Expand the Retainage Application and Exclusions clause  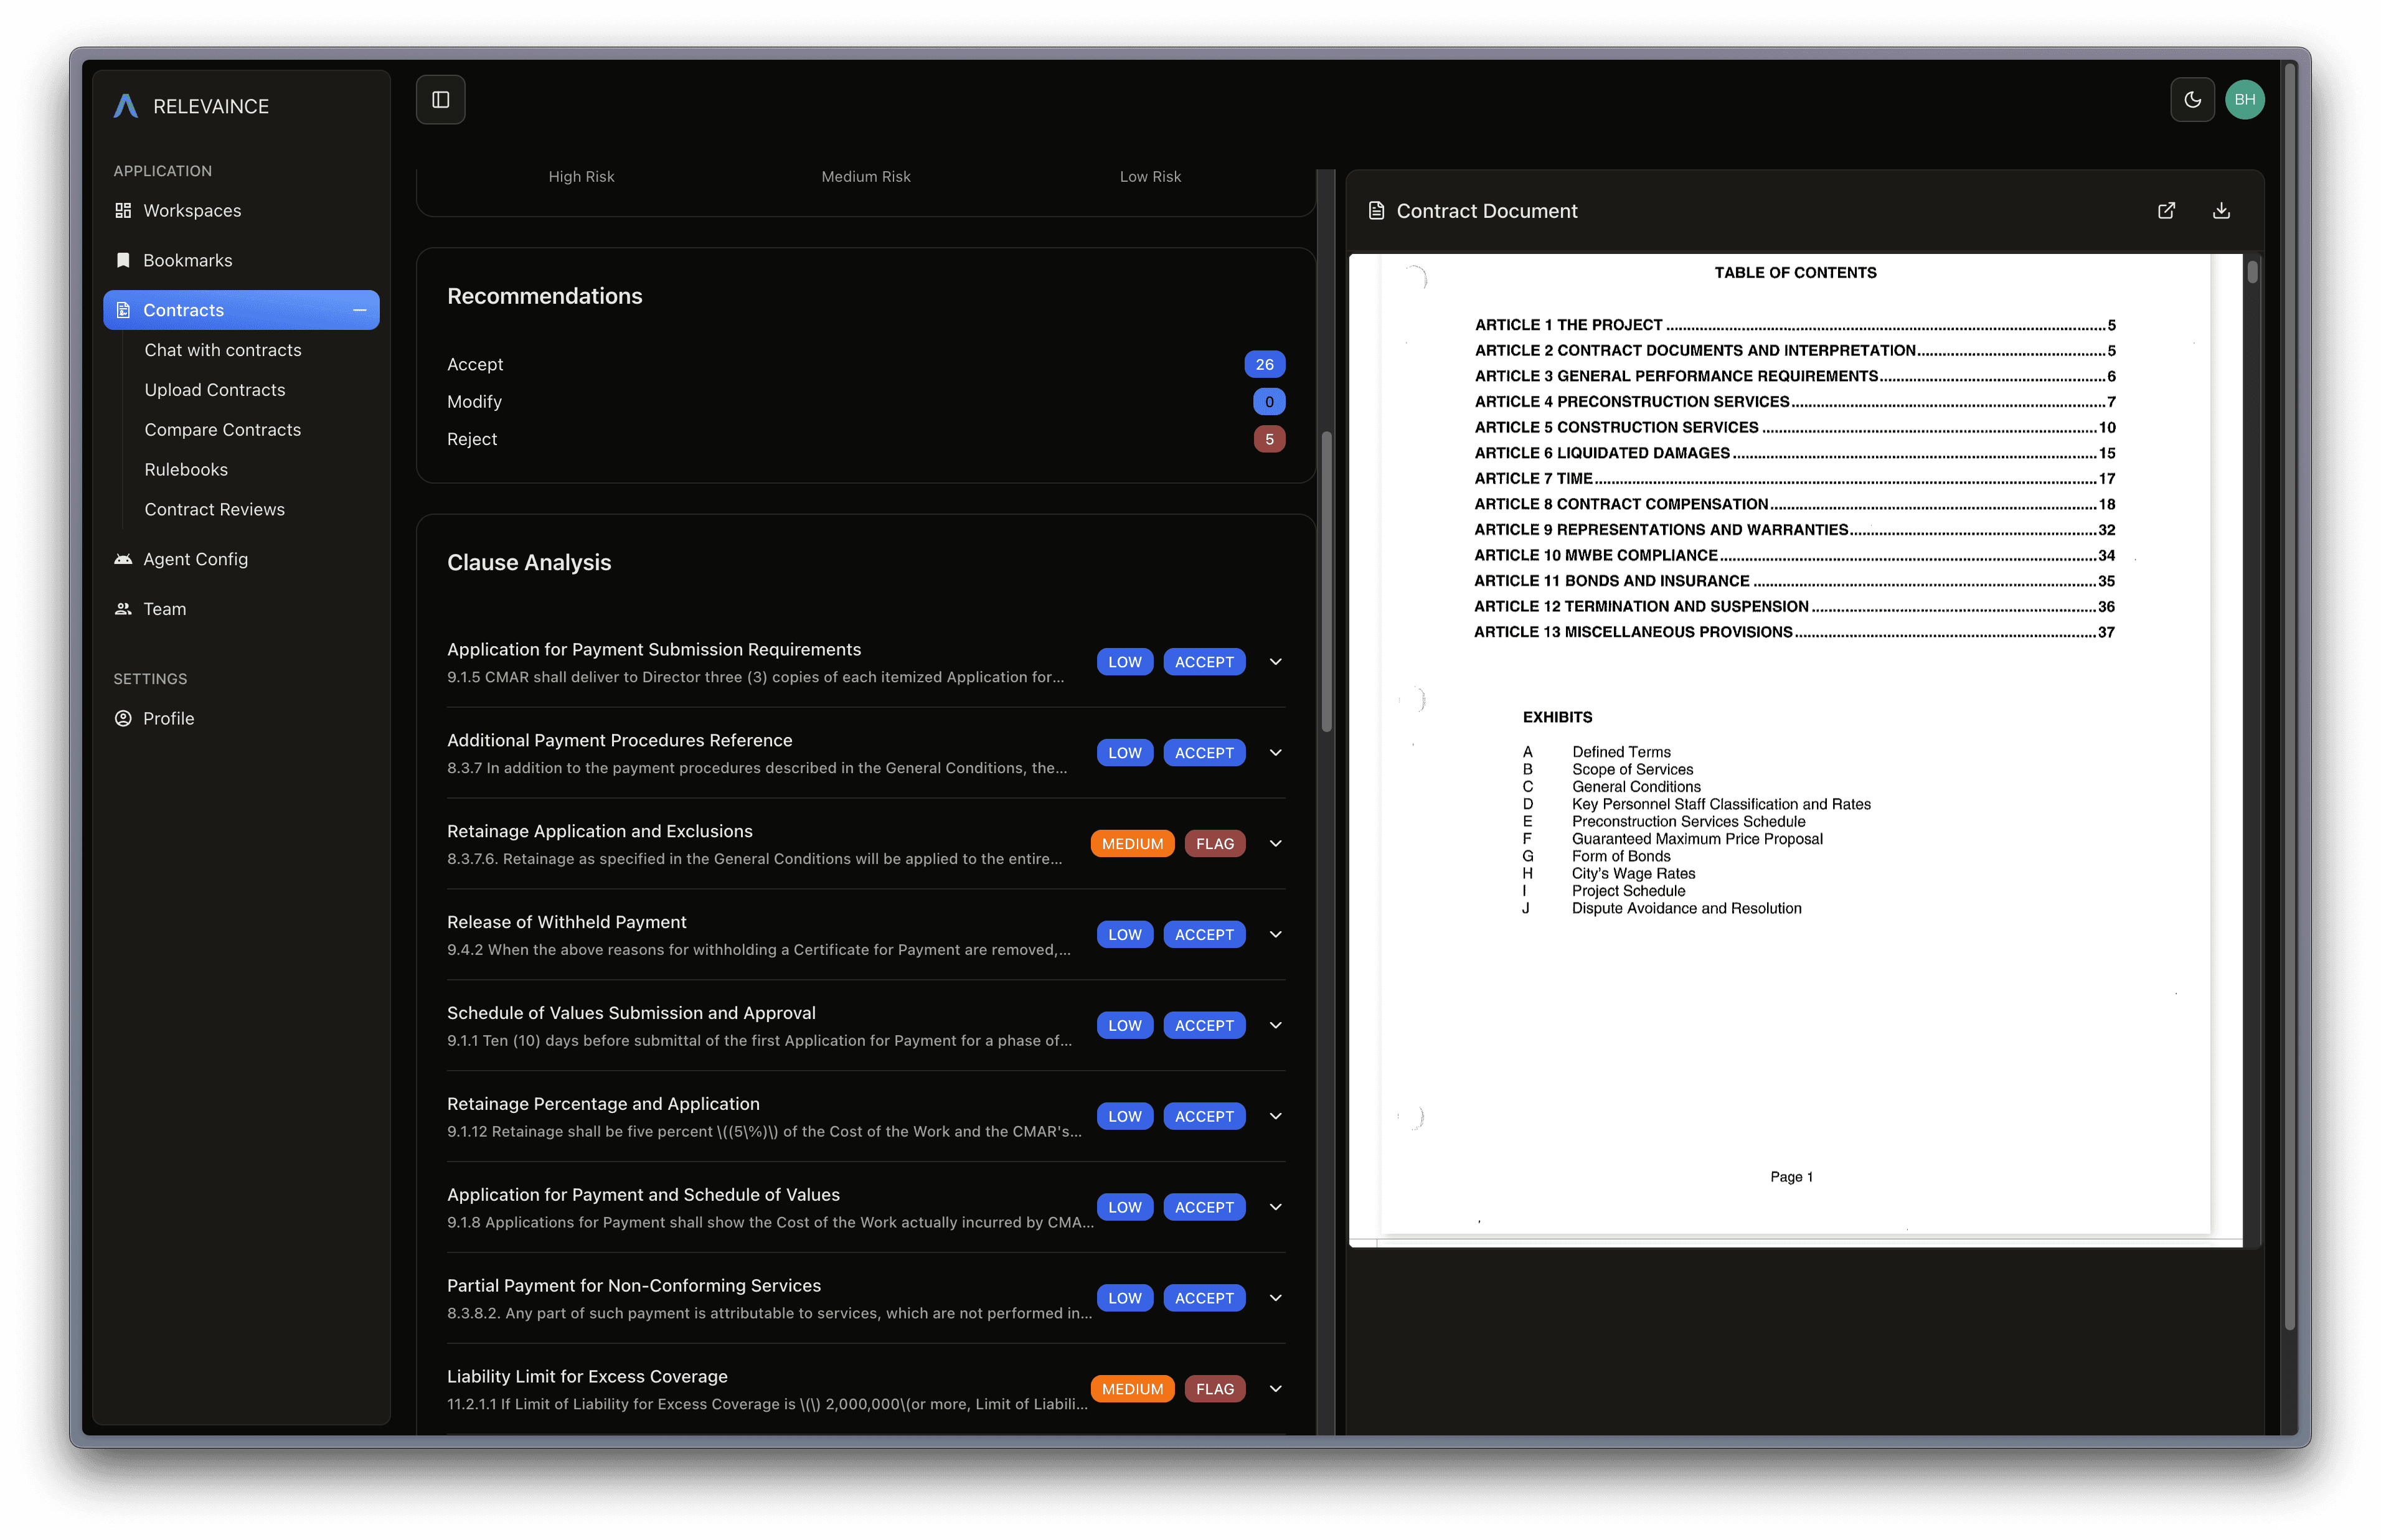pyautogui.click(x=1275, y=844)
